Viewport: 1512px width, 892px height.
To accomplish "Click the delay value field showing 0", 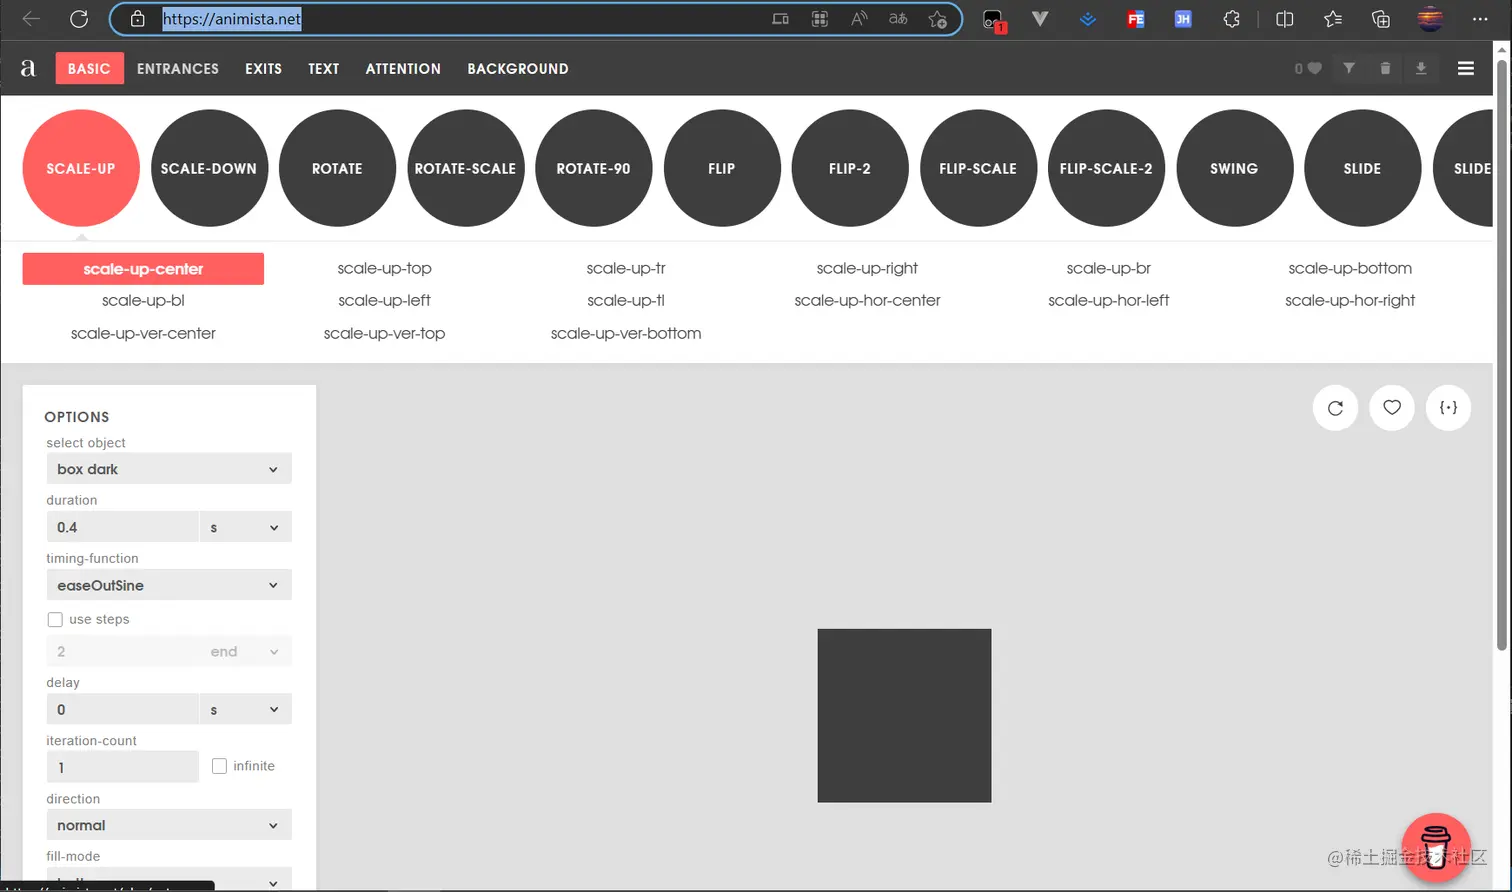I will pyautogui.click(x=123, y=709).
